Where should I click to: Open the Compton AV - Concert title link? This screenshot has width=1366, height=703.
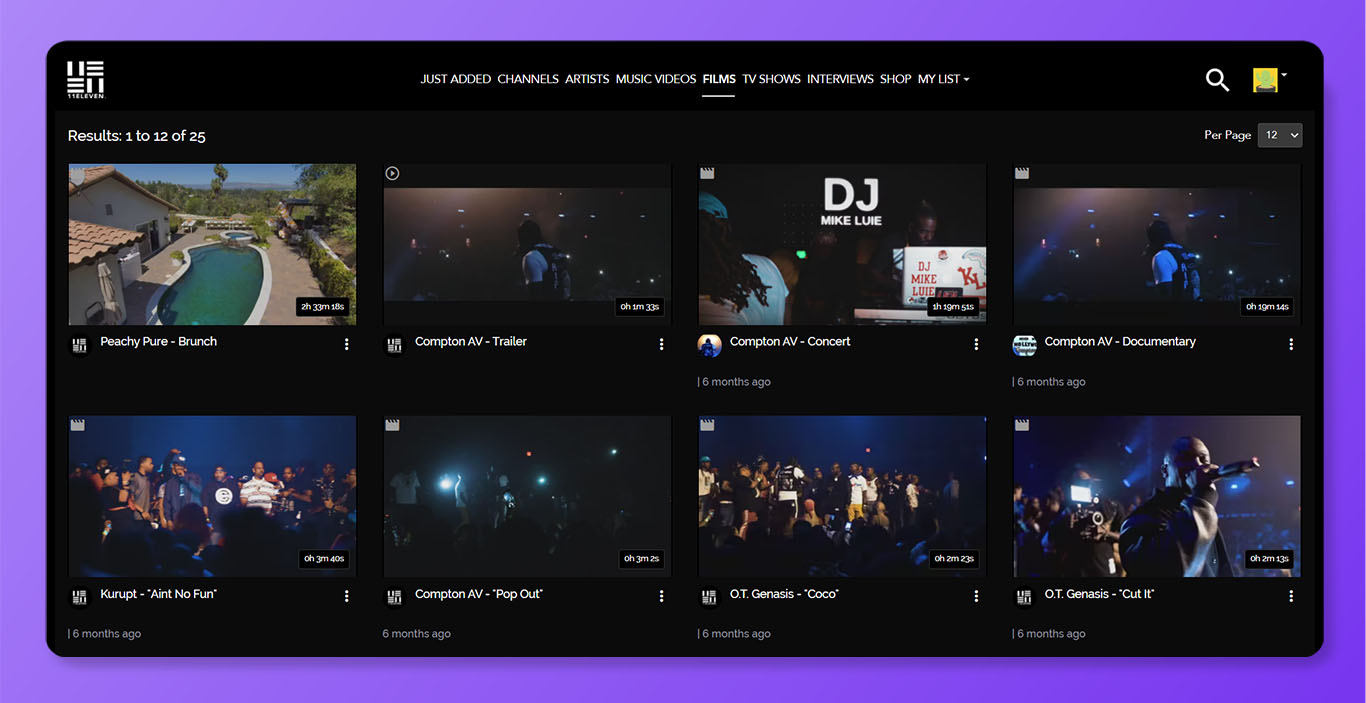[x=790, y=341]
